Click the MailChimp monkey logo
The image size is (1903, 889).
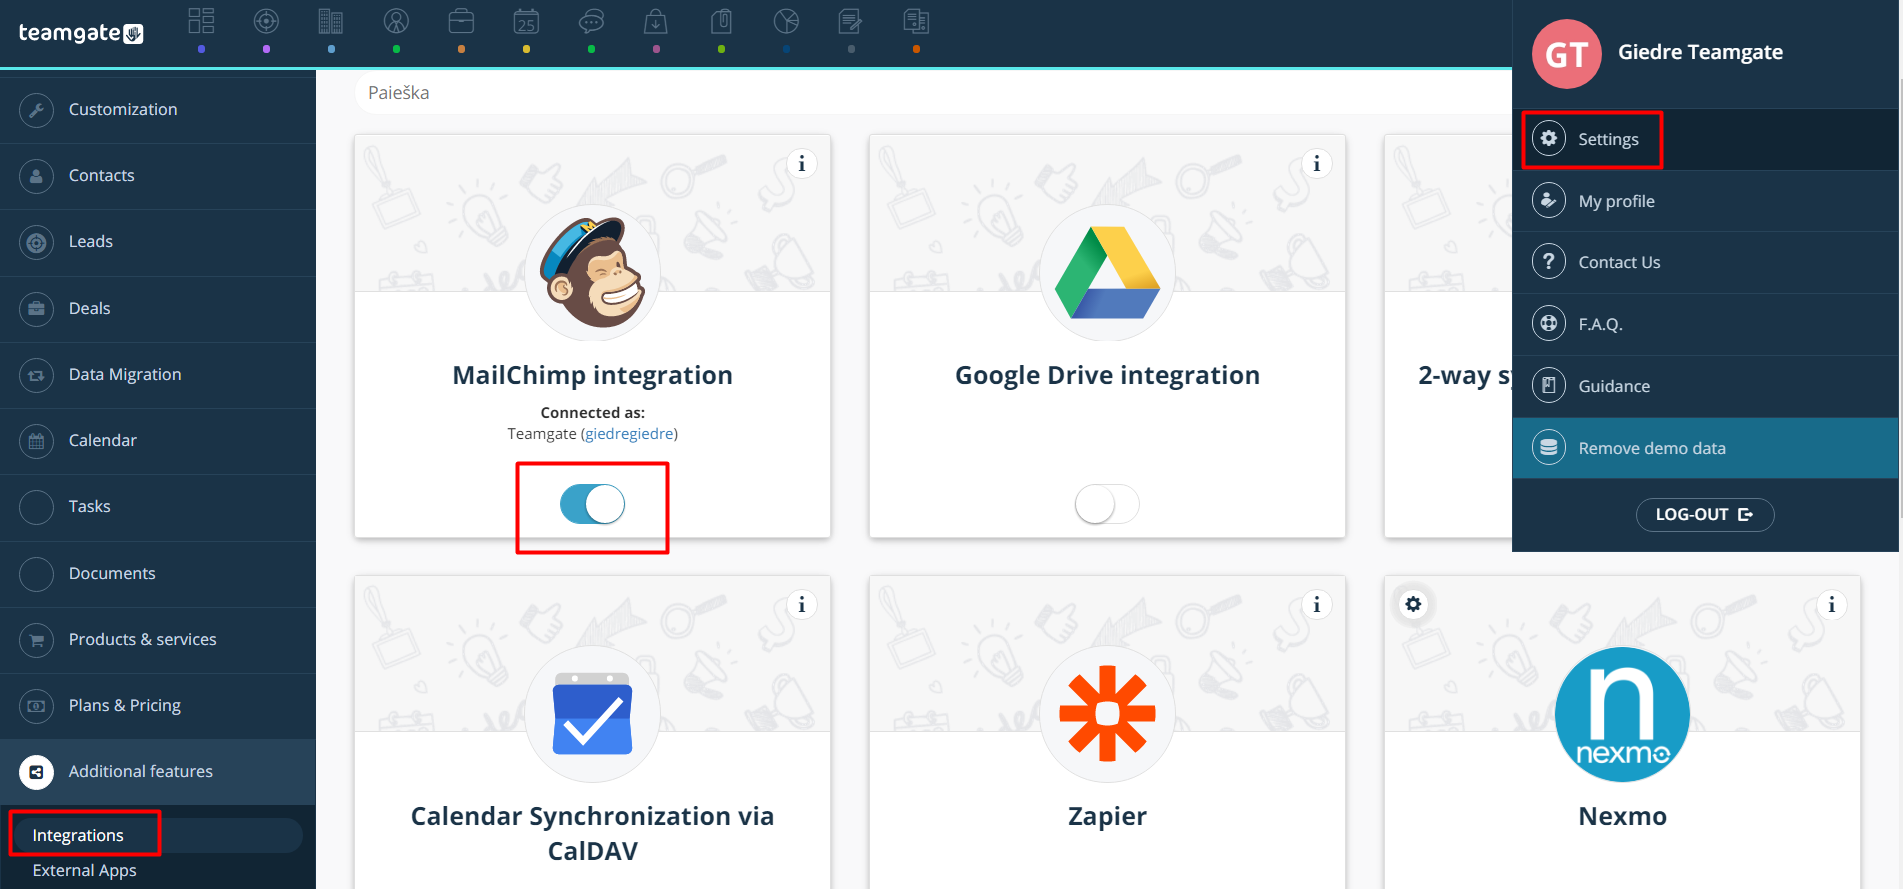pyautogui.click(x=592, y=273)
